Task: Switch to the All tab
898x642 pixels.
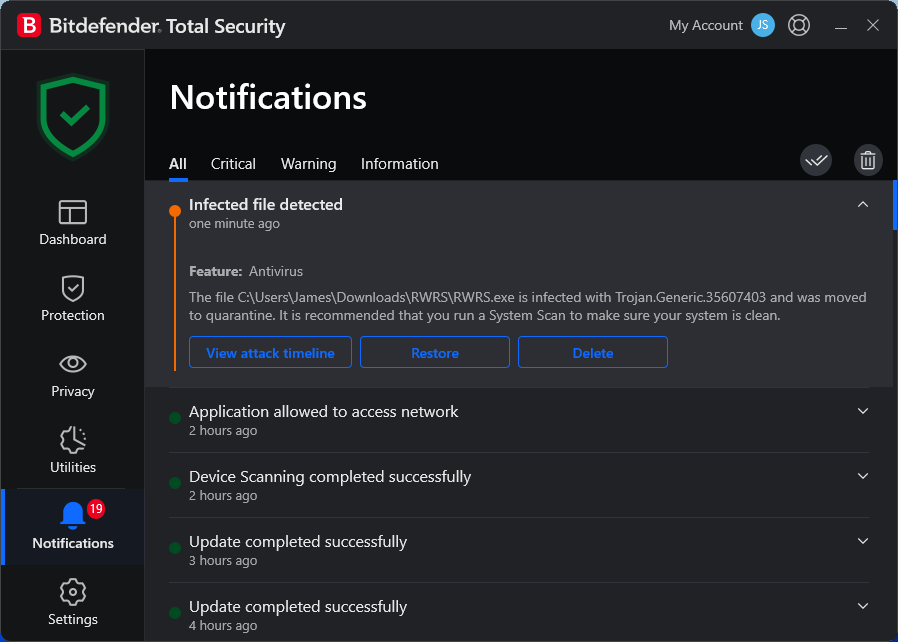Action: (x=178, y=164)
